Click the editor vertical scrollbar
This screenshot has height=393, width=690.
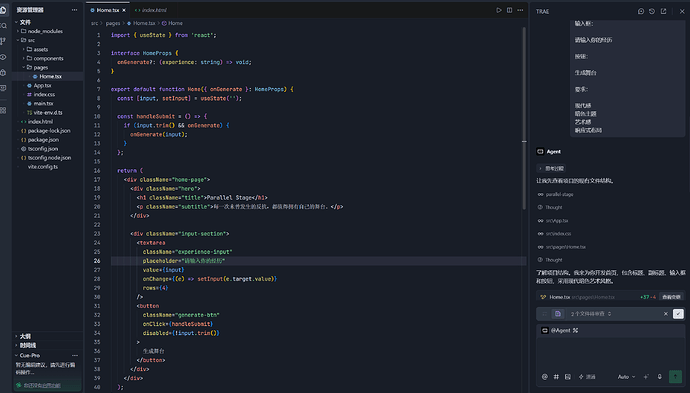click(x=524, y=119)
